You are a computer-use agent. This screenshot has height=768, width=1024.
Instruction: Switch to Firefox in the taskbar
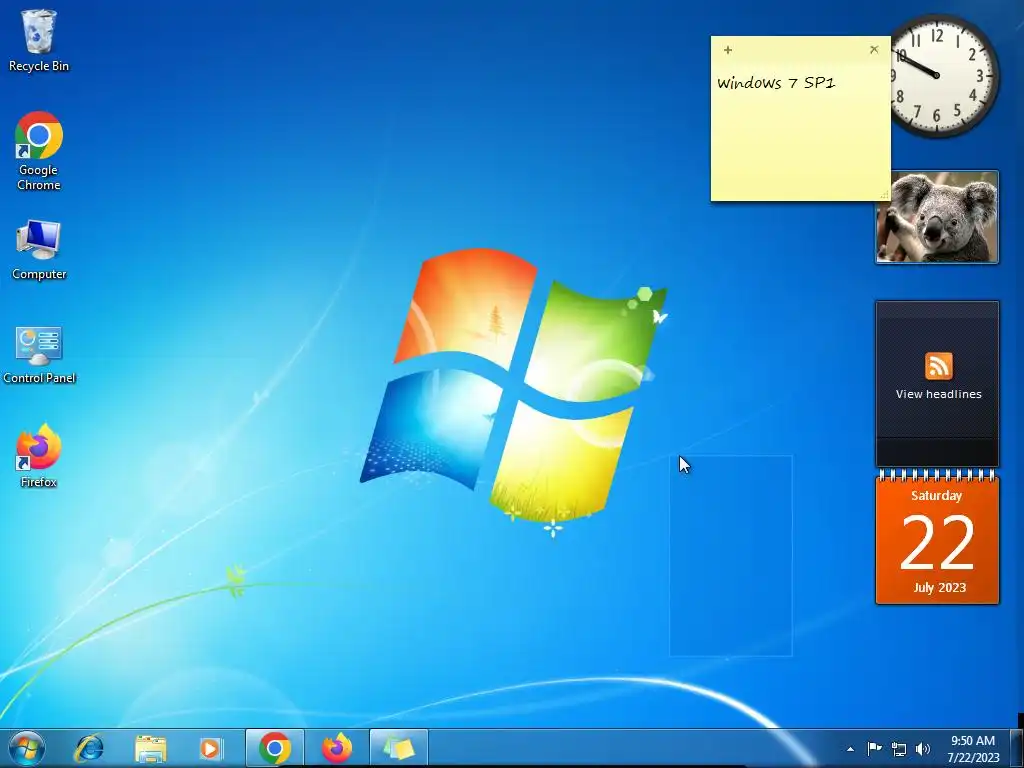[x=337, y=748]
